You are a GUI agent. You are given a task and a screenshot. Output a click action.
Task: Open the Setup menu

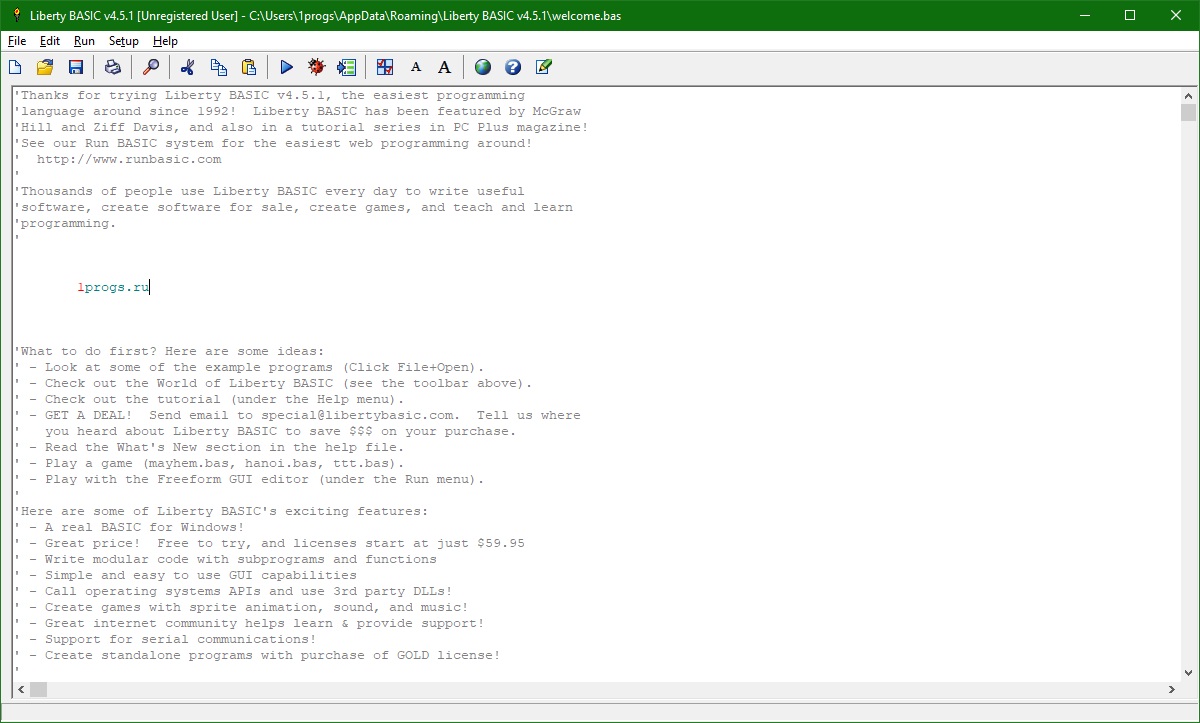tap(124, 41)
